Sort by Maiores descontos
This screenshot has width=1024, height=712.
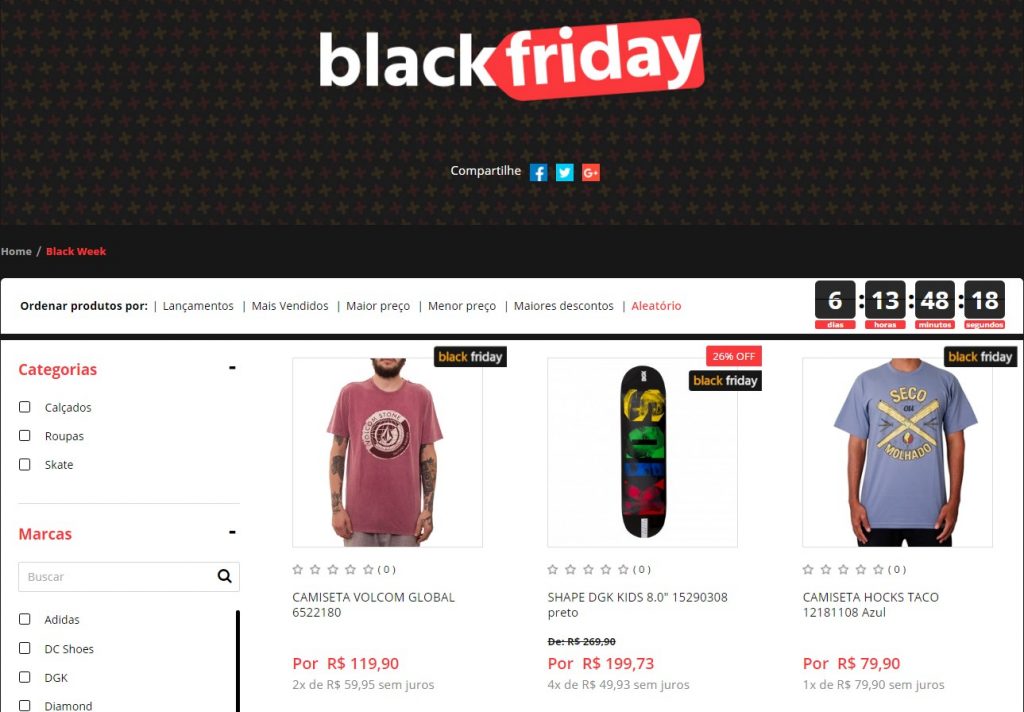tap(564, 306)
